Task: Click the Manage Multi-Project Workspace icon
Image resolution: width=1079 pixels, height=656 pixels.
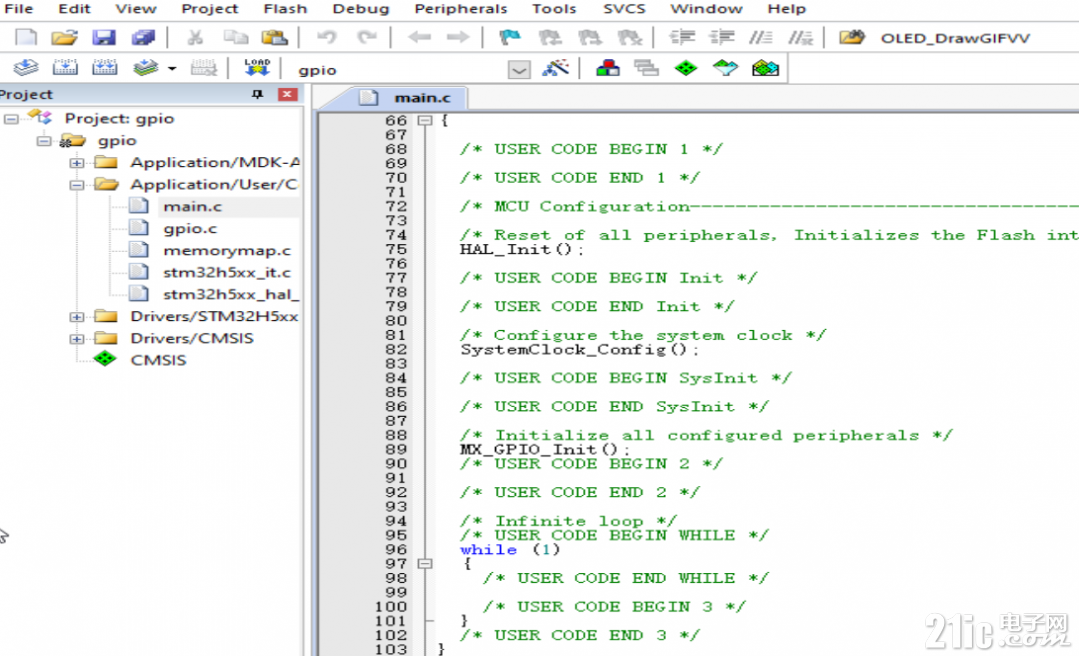Action: [x=646, y=67]
